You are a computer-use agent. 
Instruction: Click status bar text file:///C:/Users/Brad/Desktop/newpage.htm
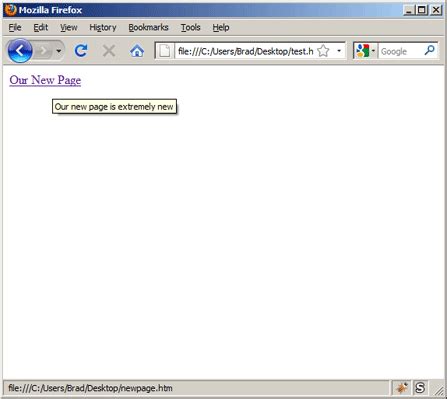[x=90, y=388]
